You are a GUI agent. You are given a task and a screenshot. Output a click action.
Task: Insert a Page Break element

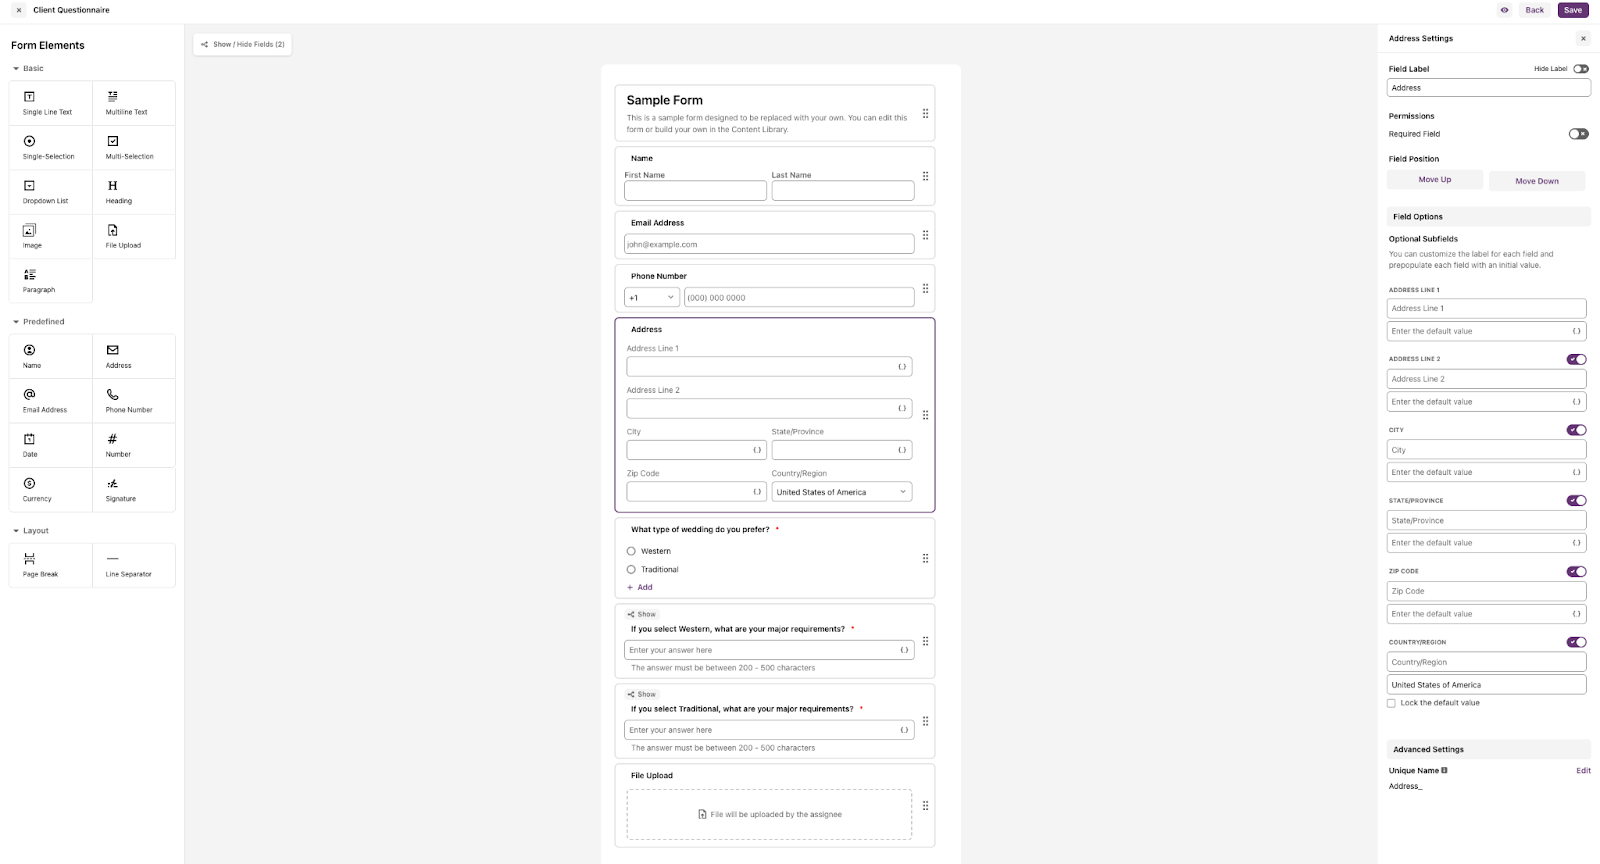[50, 565]
